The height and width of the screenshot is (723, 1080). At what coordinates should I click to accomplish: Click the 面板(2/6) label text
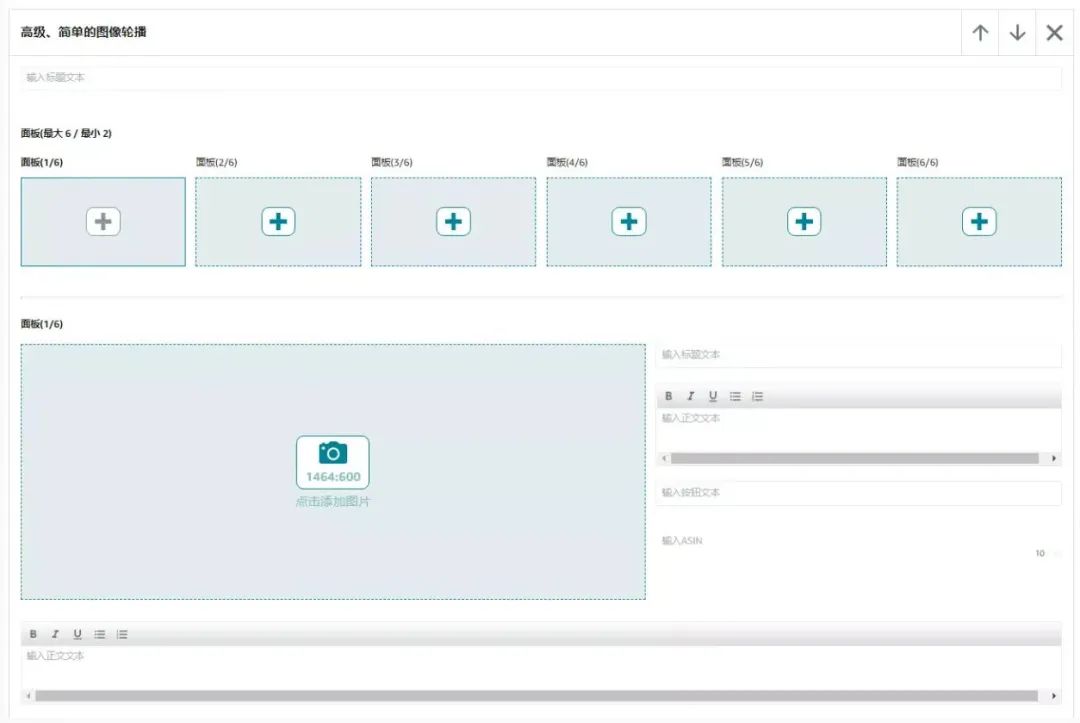(x=216, y=163)
